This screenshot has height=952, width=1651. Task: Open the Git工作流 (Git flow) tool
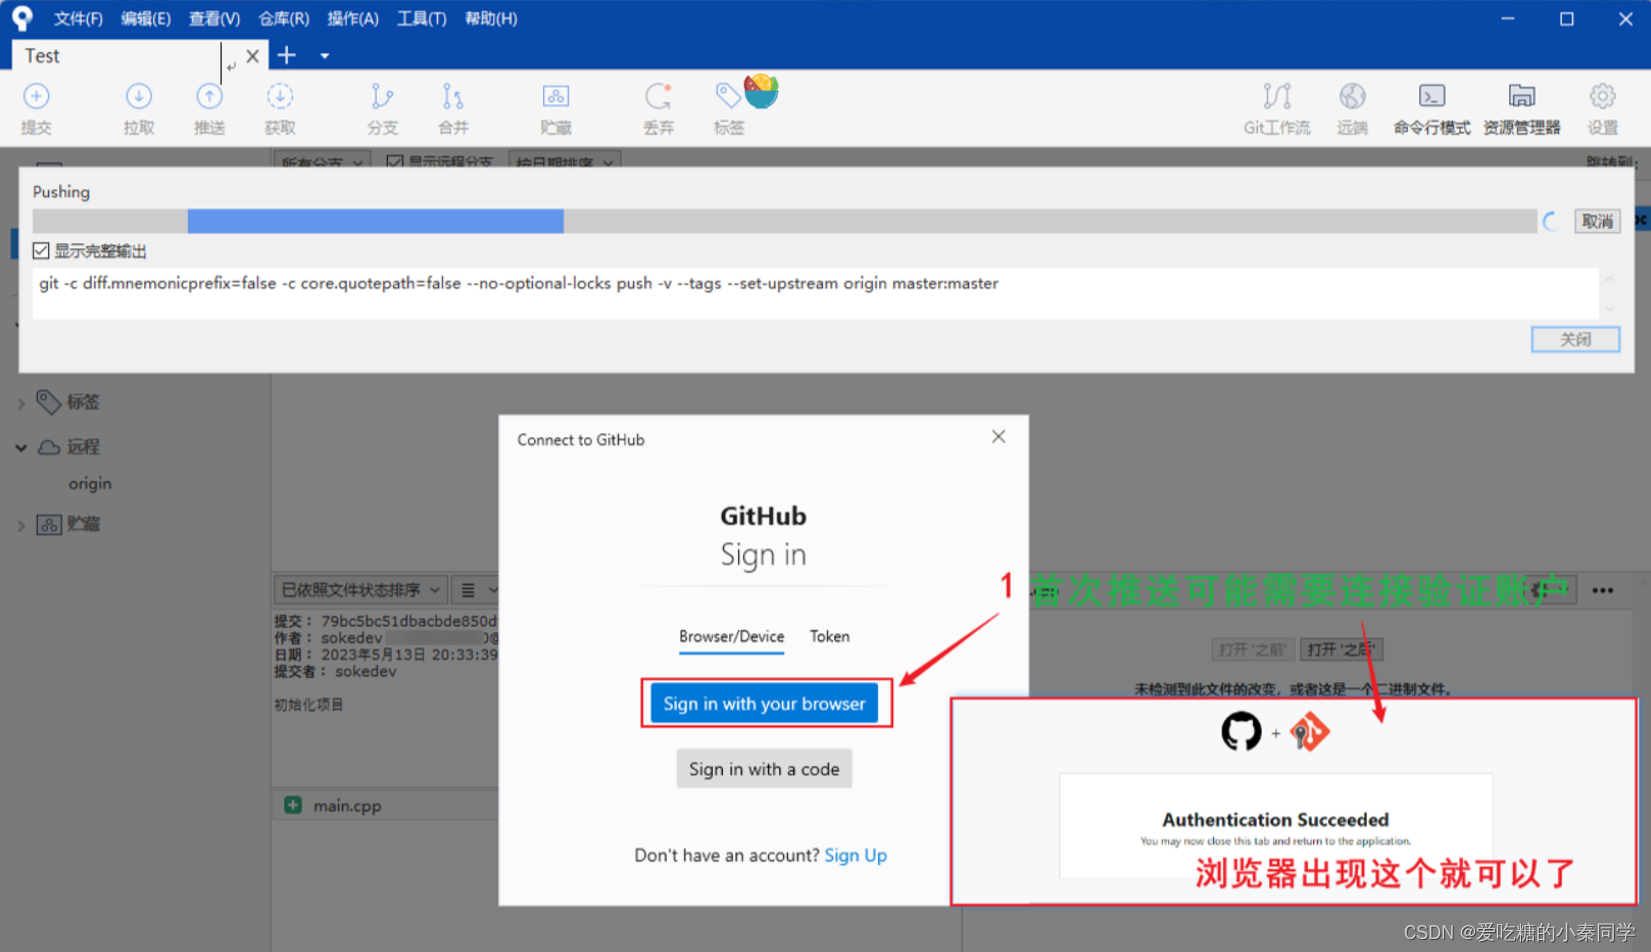click(1277, 108)
